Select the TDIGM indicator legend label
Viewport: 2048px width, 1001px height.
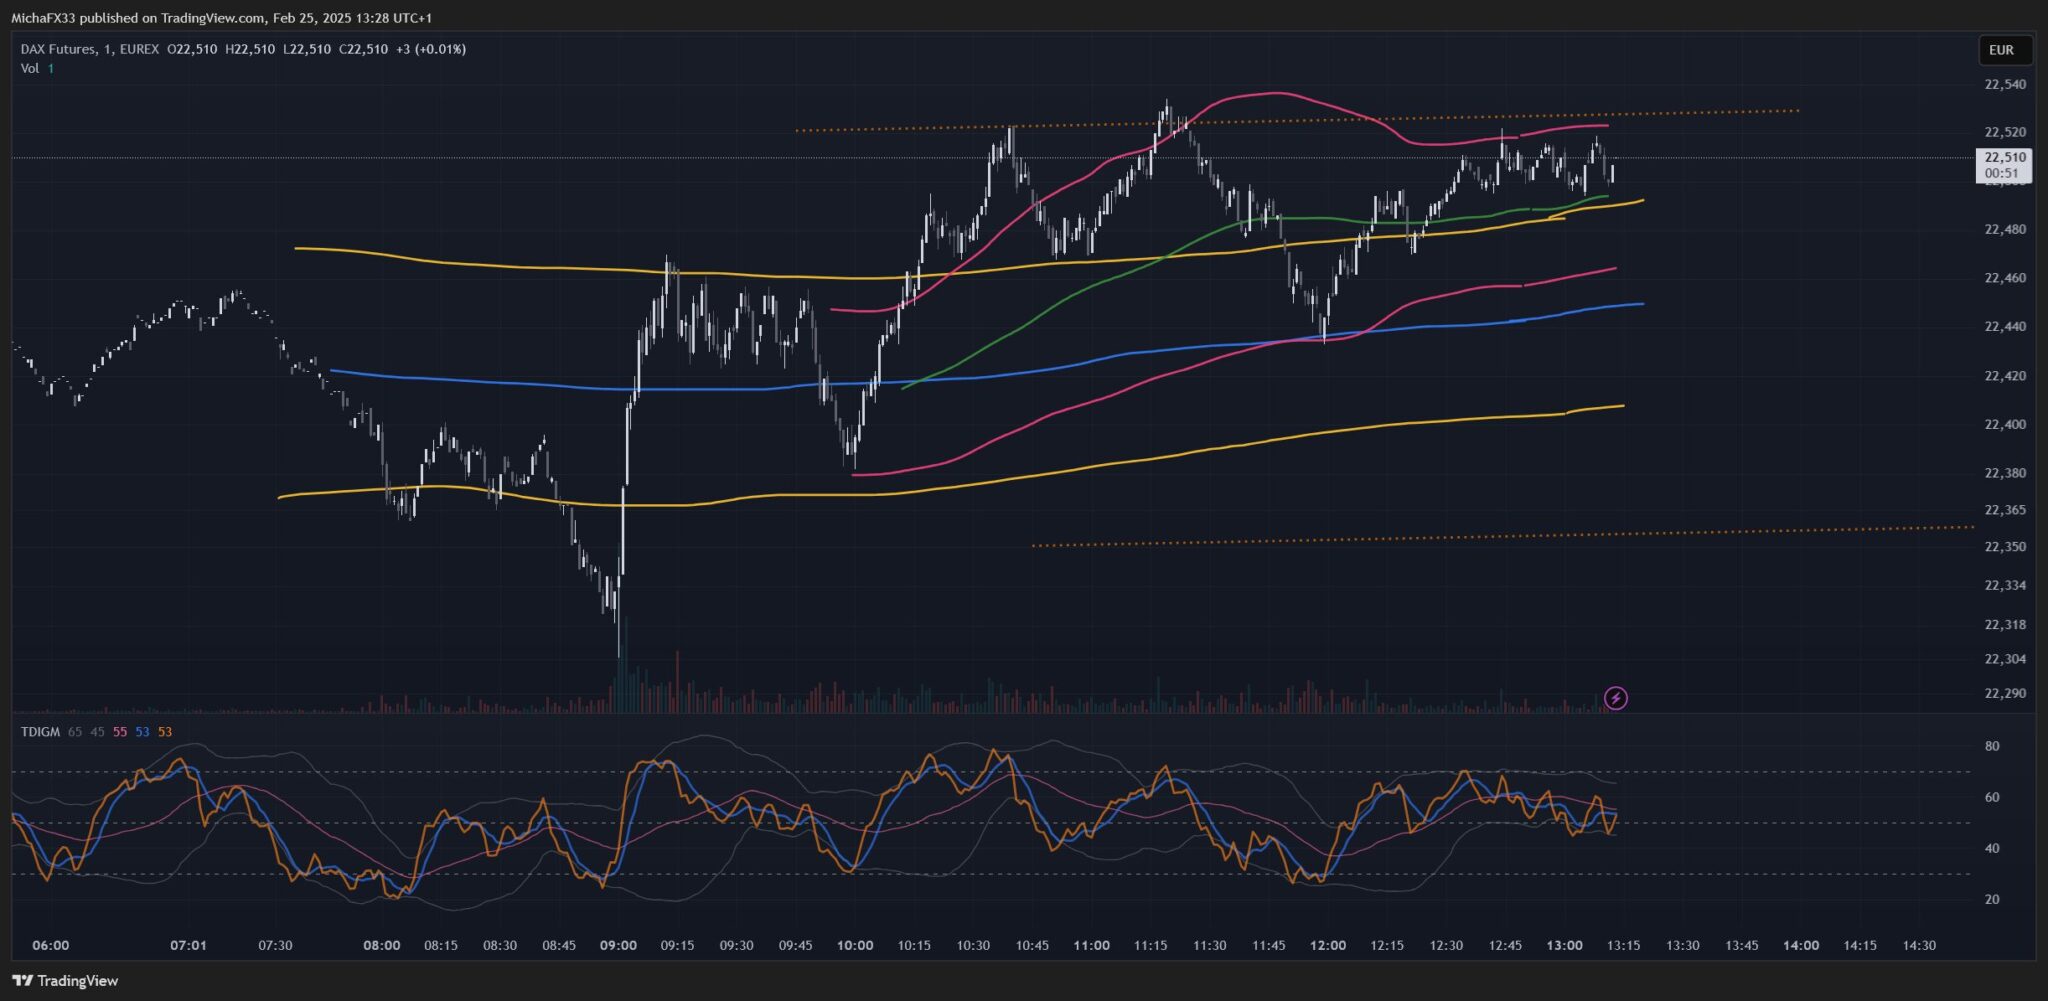click(40, 732)
